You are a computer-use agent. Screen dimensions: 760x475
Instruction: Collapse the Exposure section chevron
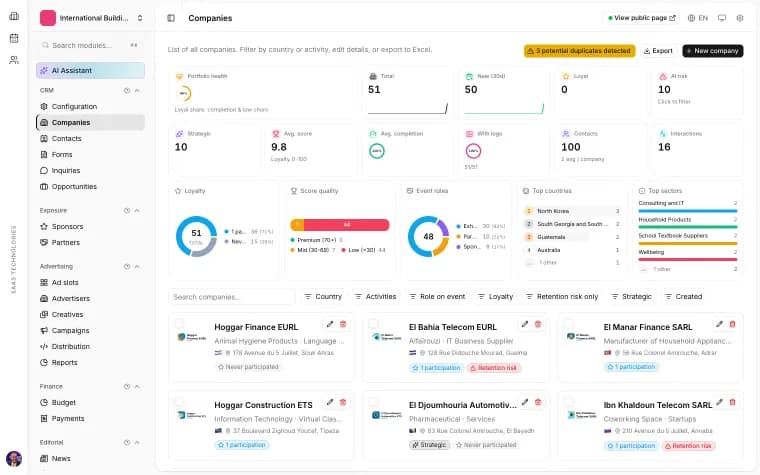(137, 210)
